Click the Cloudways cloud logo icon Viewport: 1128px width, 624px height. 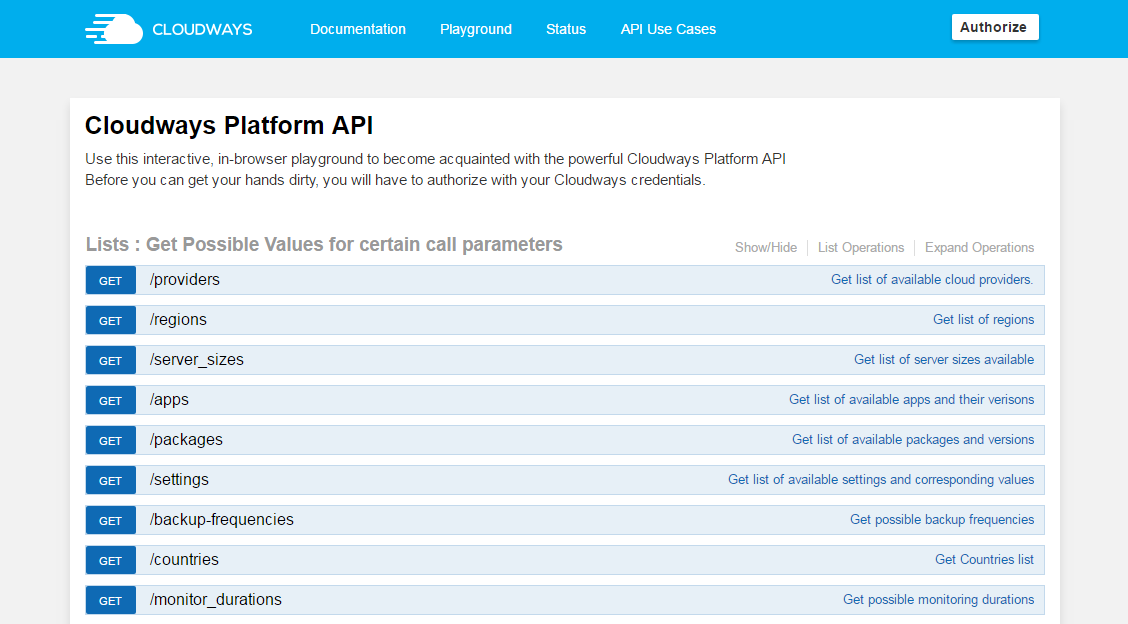click(x=114, y=29)
